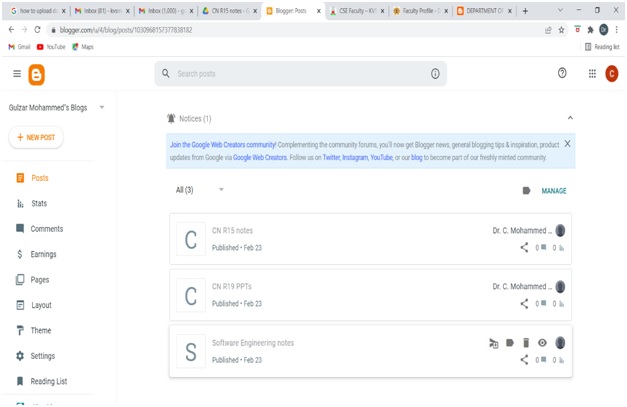The width and height of the screenshot is (627, 407).
Task: Share the CN R19 PPTs post
Action: click(x=524, y=303)
